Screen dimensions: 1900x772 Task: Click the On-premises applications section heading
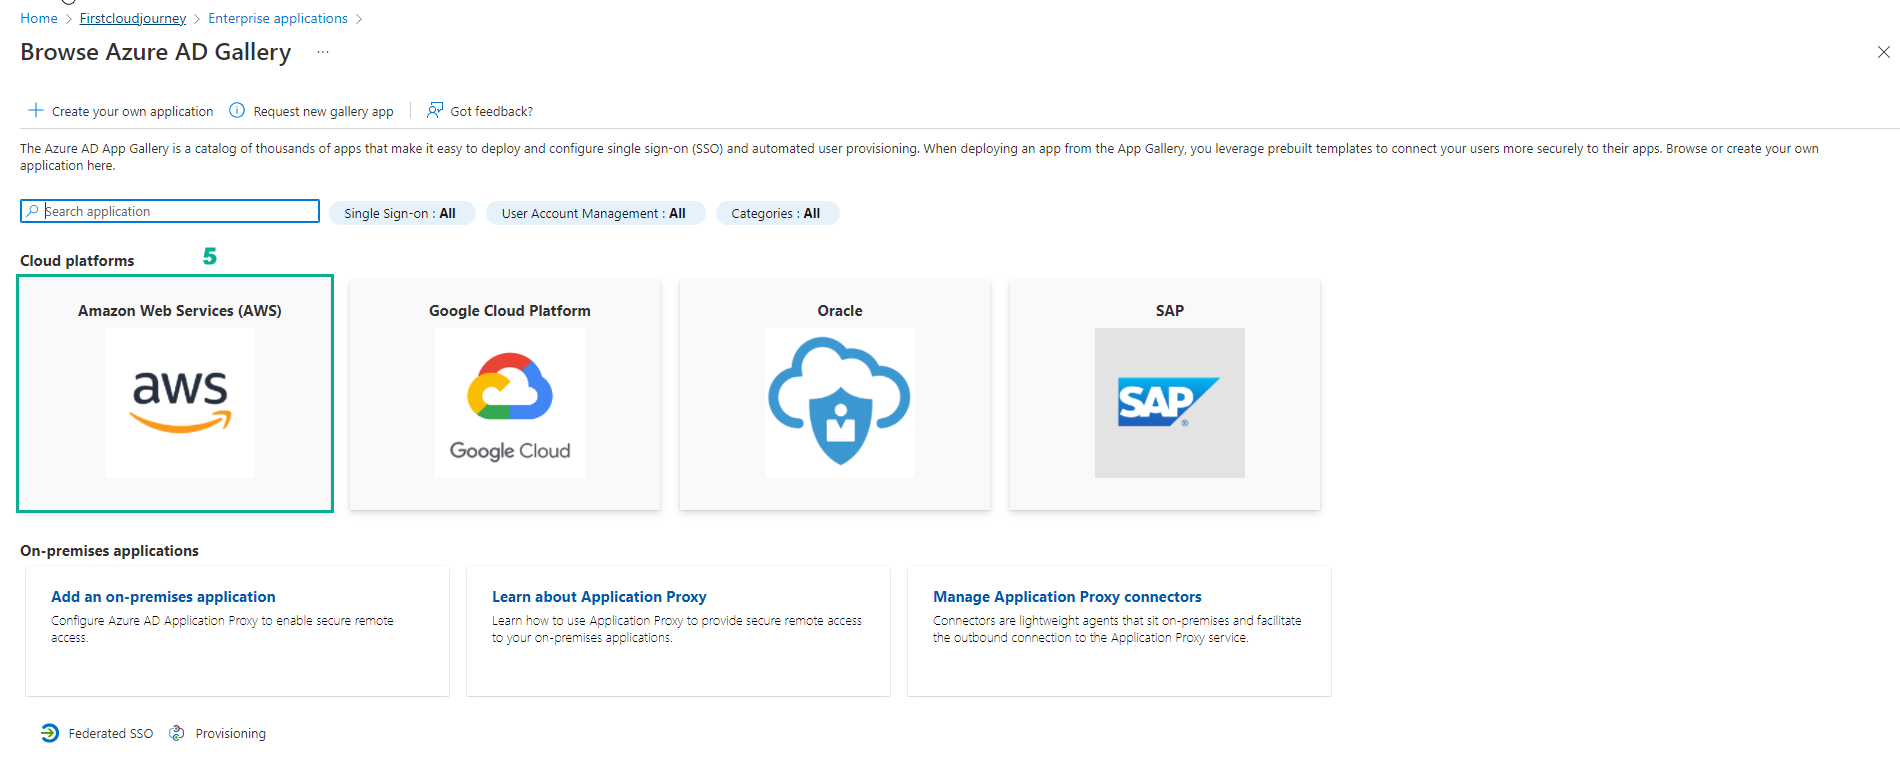(x=109, y=551)
